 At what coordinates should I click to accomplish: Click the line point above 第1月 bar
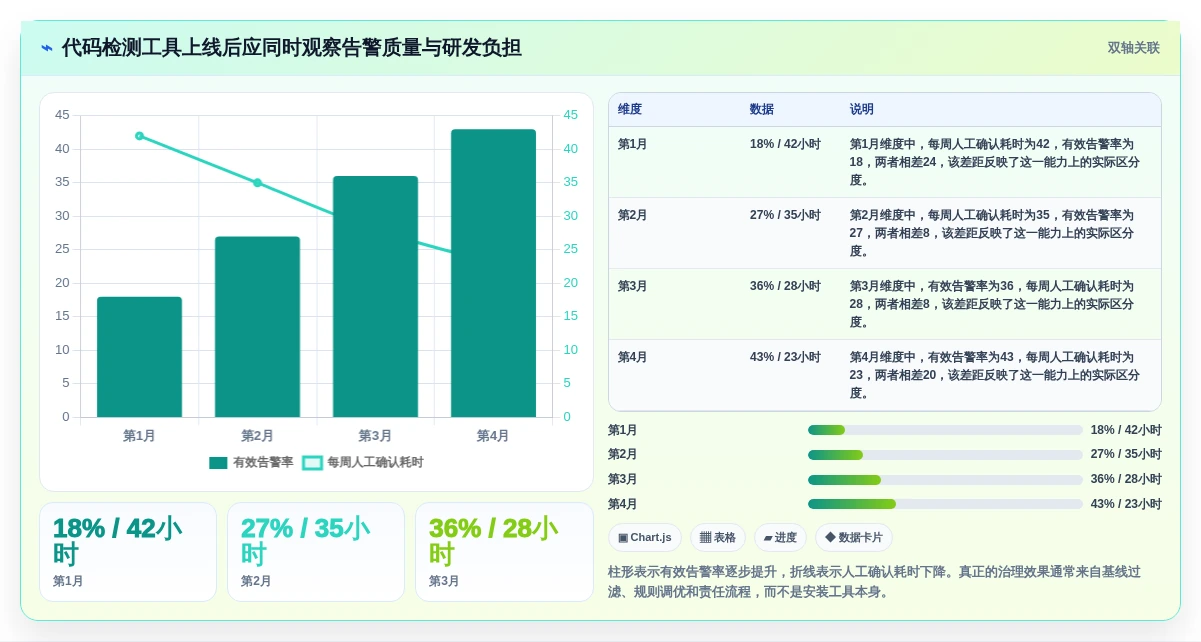139,136
